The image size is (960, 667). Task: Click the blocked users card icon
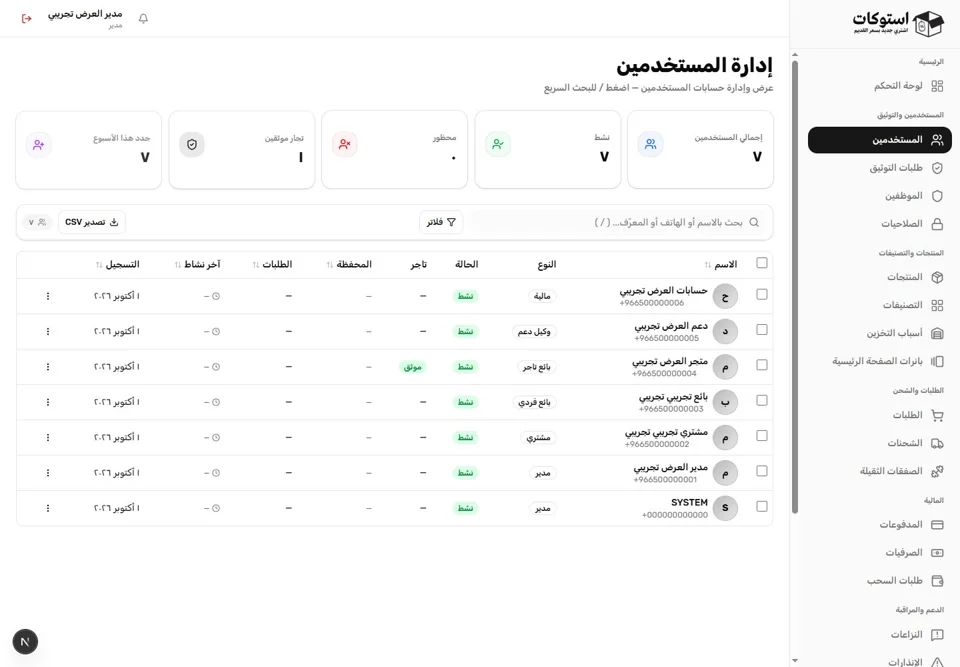coord(345,144)
